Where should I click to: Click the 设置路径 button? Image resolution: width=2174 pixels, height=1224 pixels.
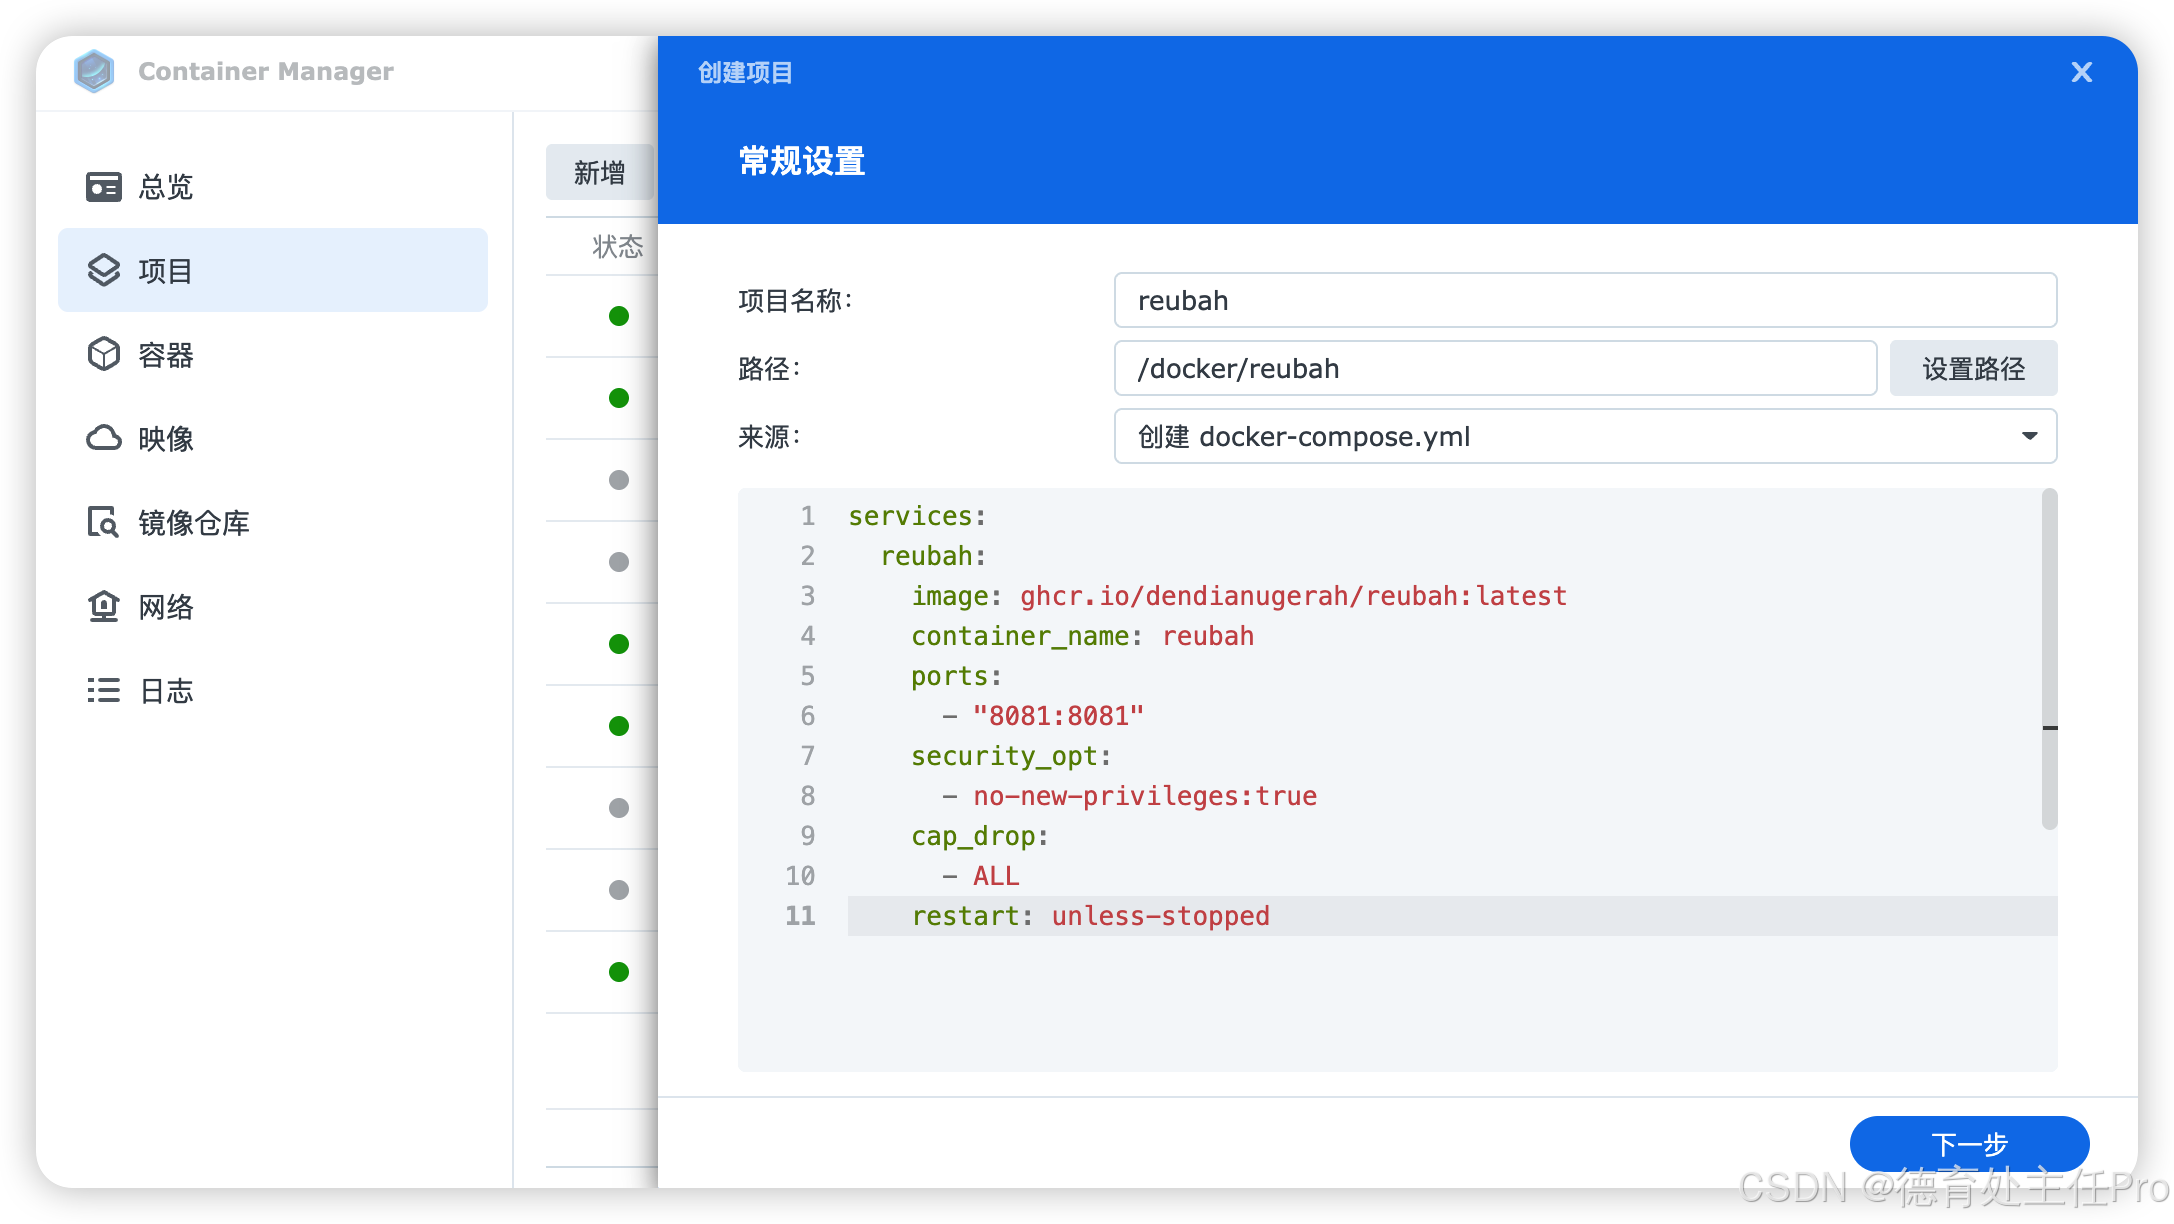pos(1972,368)
